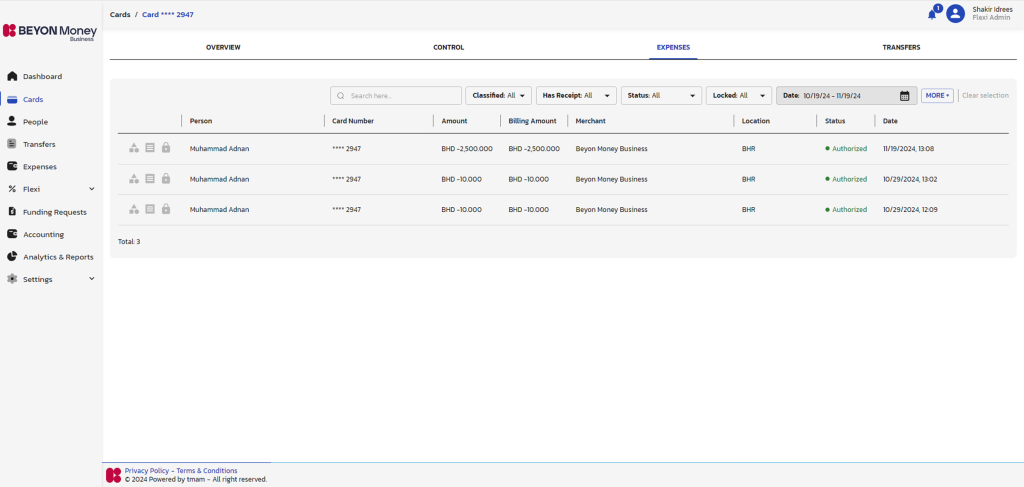Screen dimensions: 1024x487
Task: Sort by the Person column header
Action: [x=201, y=121]
